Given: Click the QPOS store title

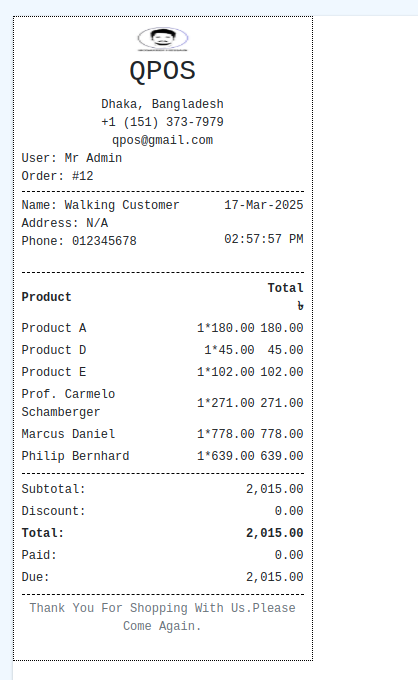Looking at the screenshot, I should pos(163,71).
